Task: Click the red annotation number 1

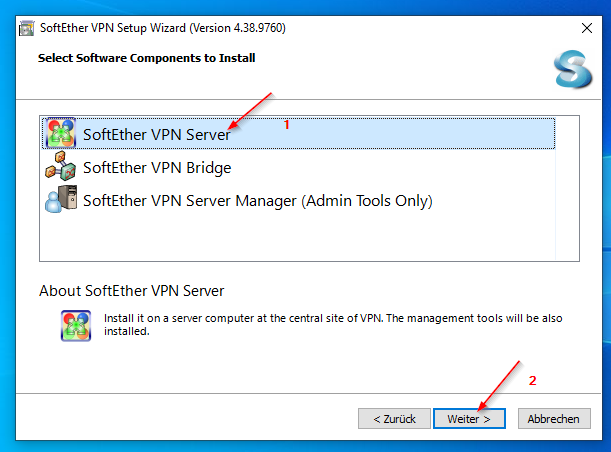Action: point(286,125)
